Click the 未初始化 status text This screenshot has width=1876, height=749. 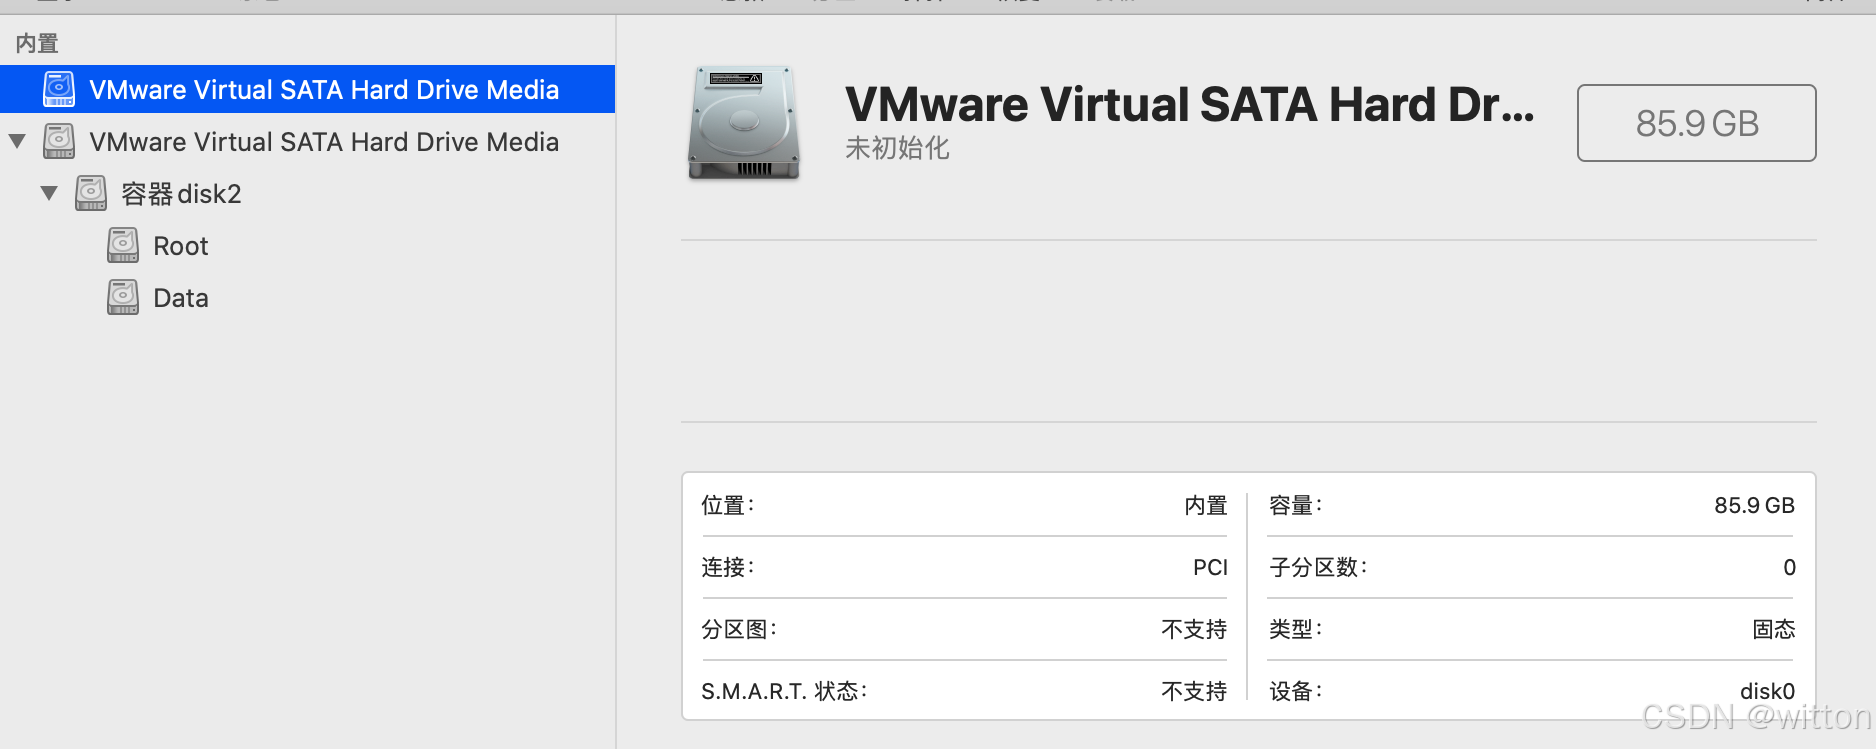[x=897, y=148]
